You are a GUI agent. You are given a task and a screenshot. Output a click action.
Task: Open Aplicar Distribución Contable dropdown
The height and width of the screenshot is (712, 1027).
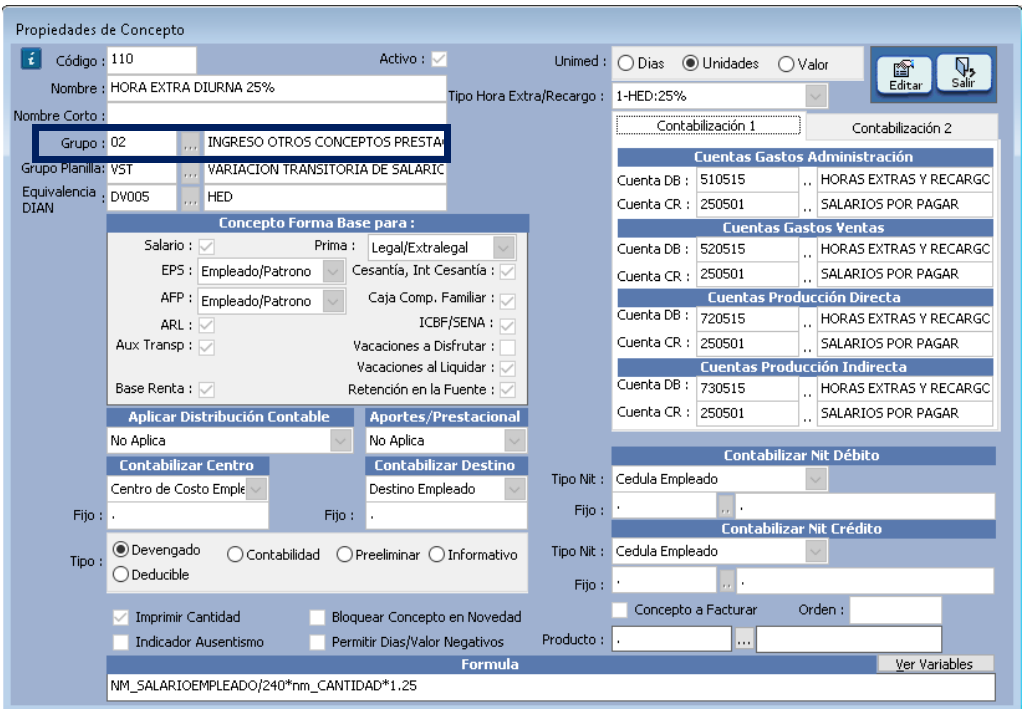coord(341,441)
